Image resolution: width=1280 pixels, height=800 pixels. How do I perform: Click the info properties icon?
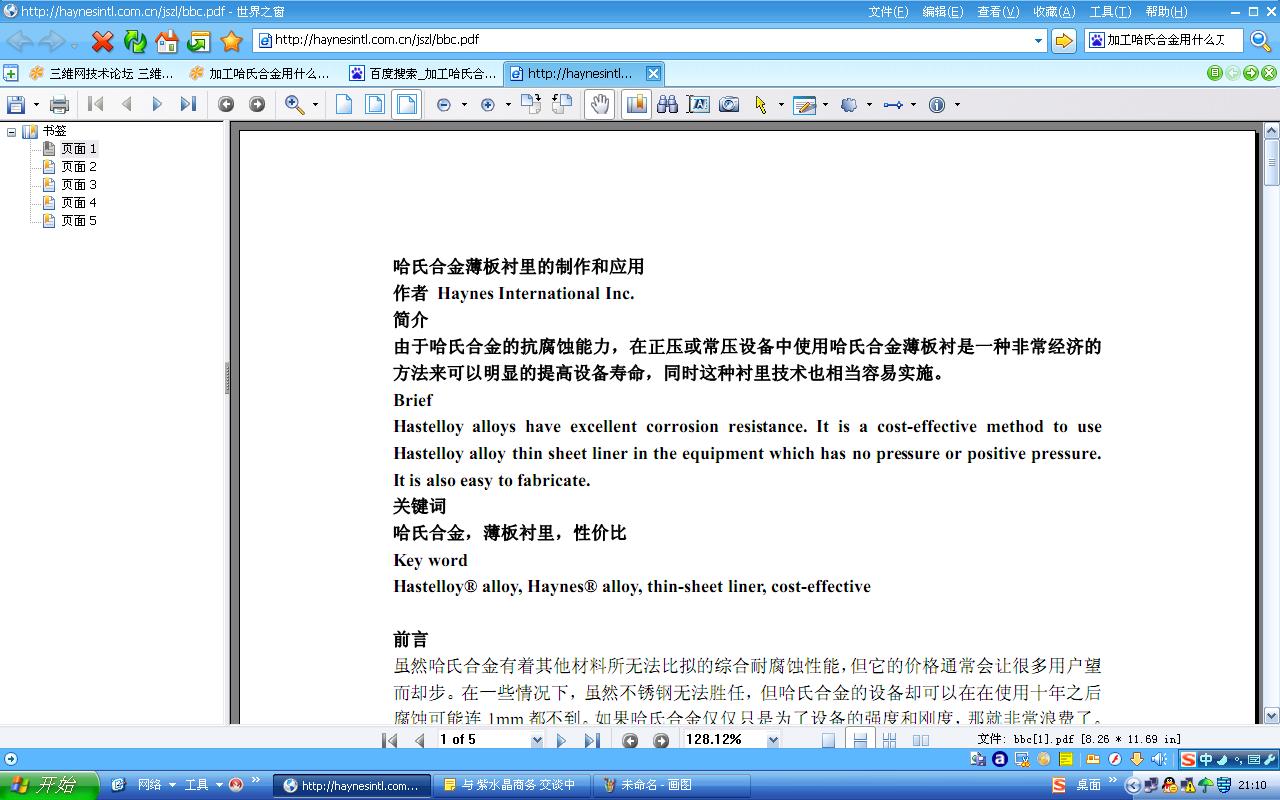pos(937,104)
